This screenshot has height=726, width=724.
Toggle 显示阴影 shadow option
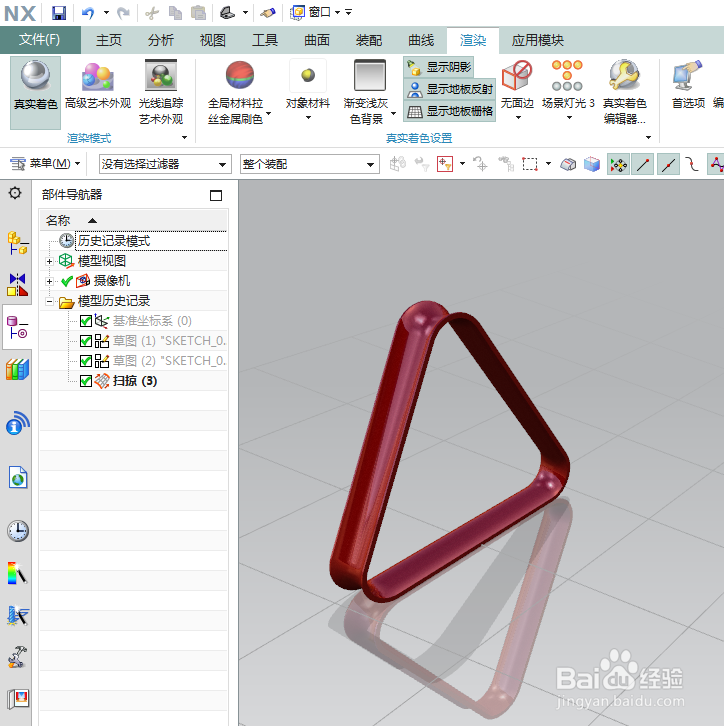(x=438, y=67)
